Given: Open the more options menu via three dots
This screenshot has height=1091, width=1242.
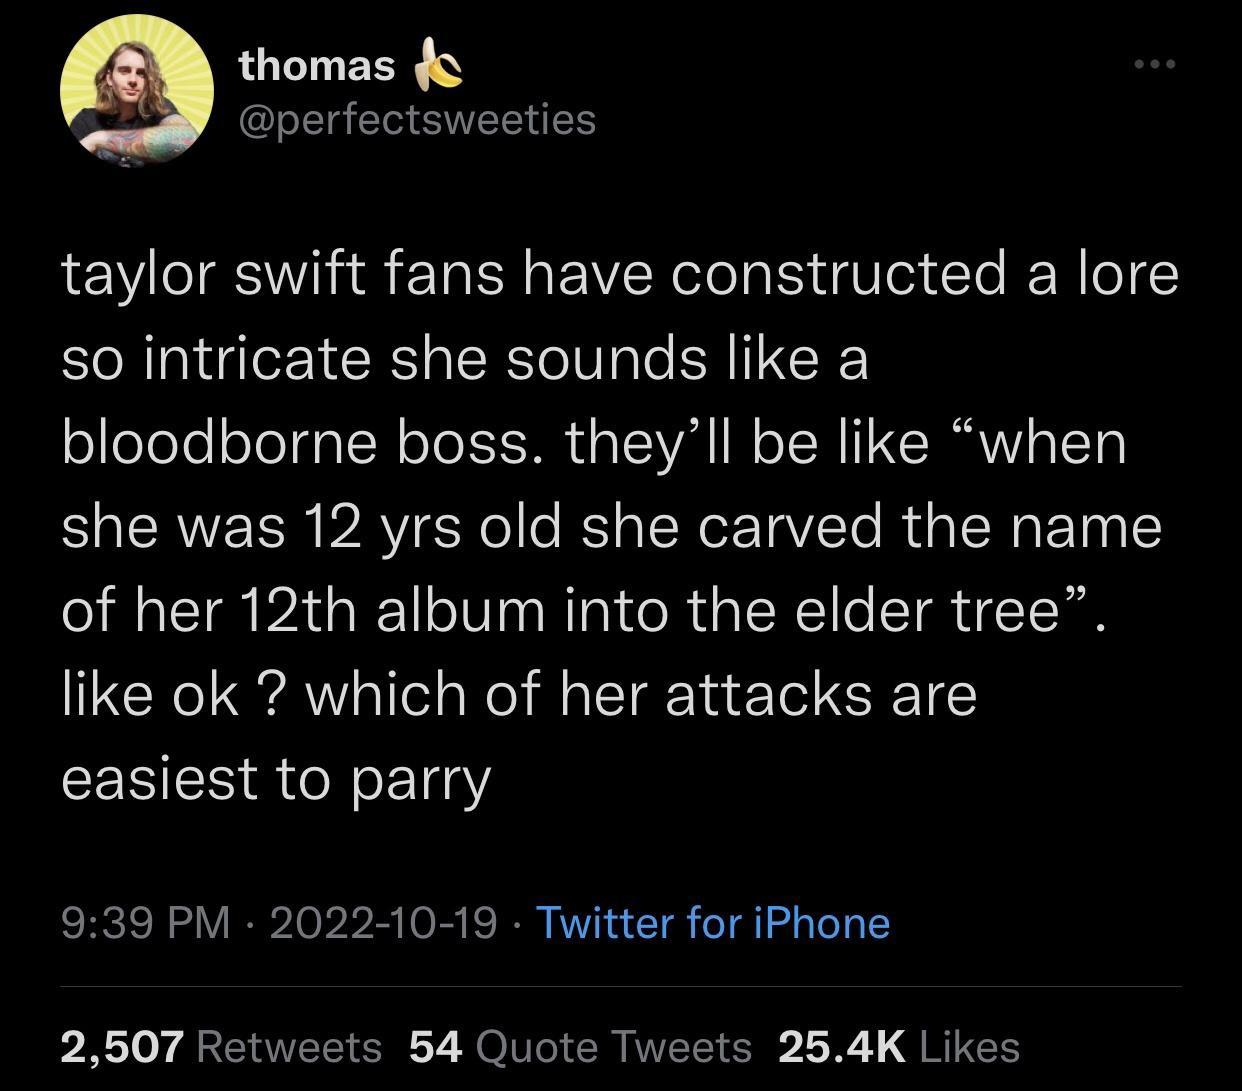Looking at the screenshot, I should [x=1155, y=62].
